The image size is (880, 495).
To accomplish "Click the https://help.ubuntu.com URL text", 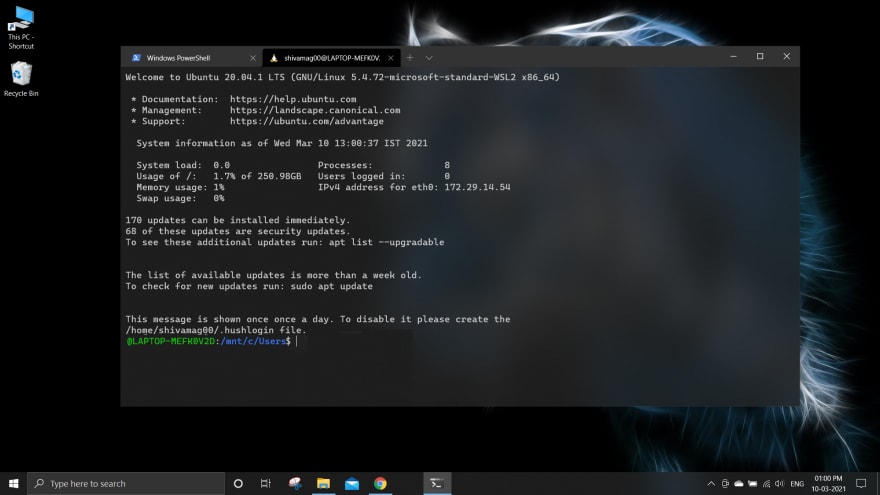I will click(293, 99).
